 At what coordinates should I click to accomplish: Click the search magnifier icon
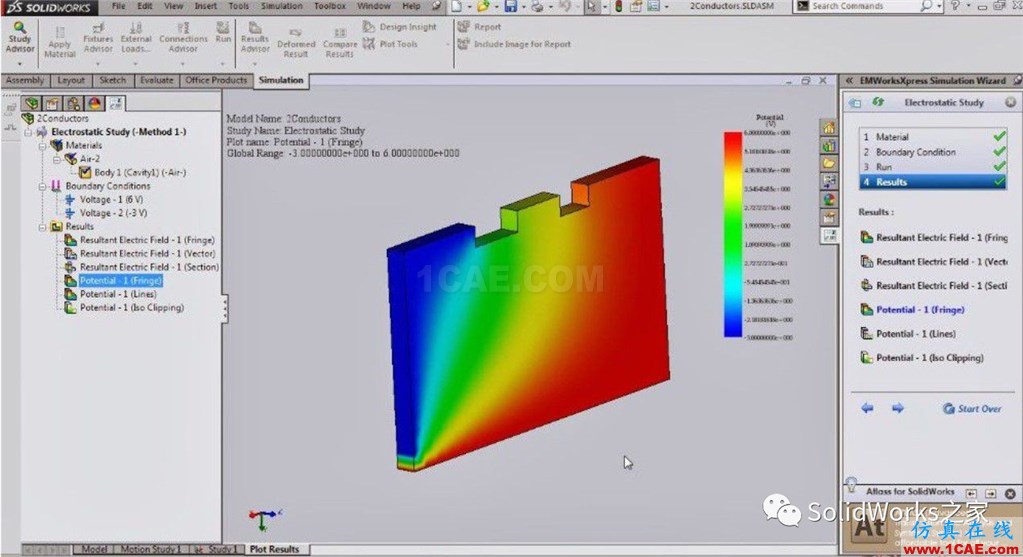926,6
